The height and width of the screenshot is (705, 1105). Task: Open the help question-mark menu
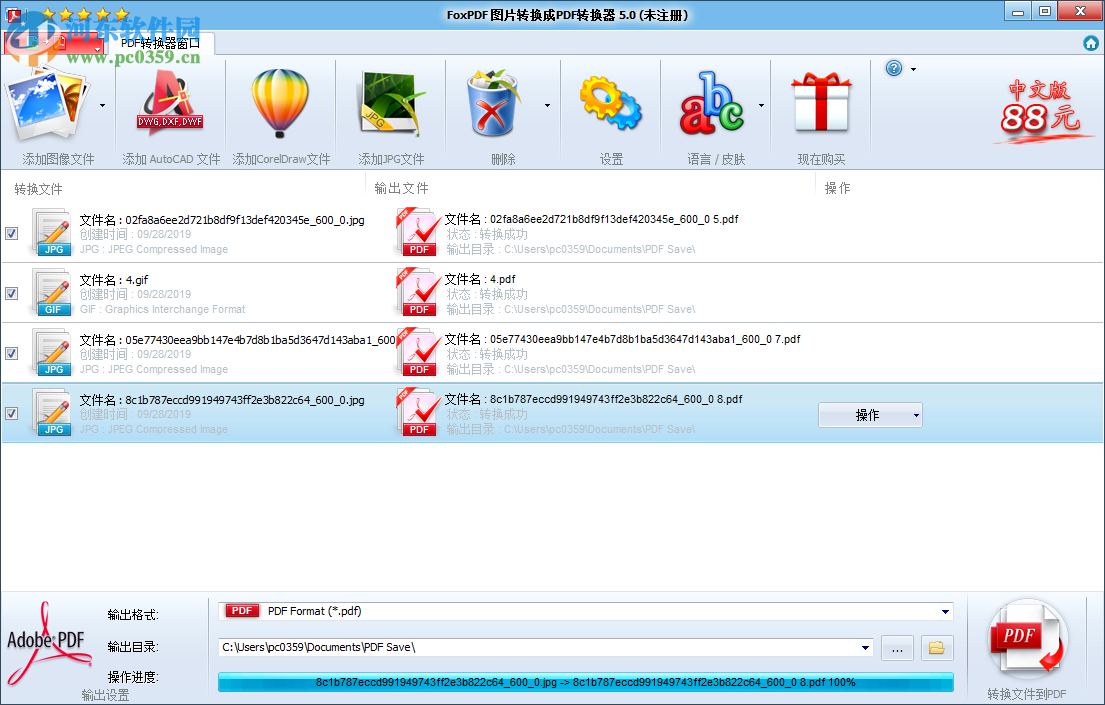tap(893, 68)
